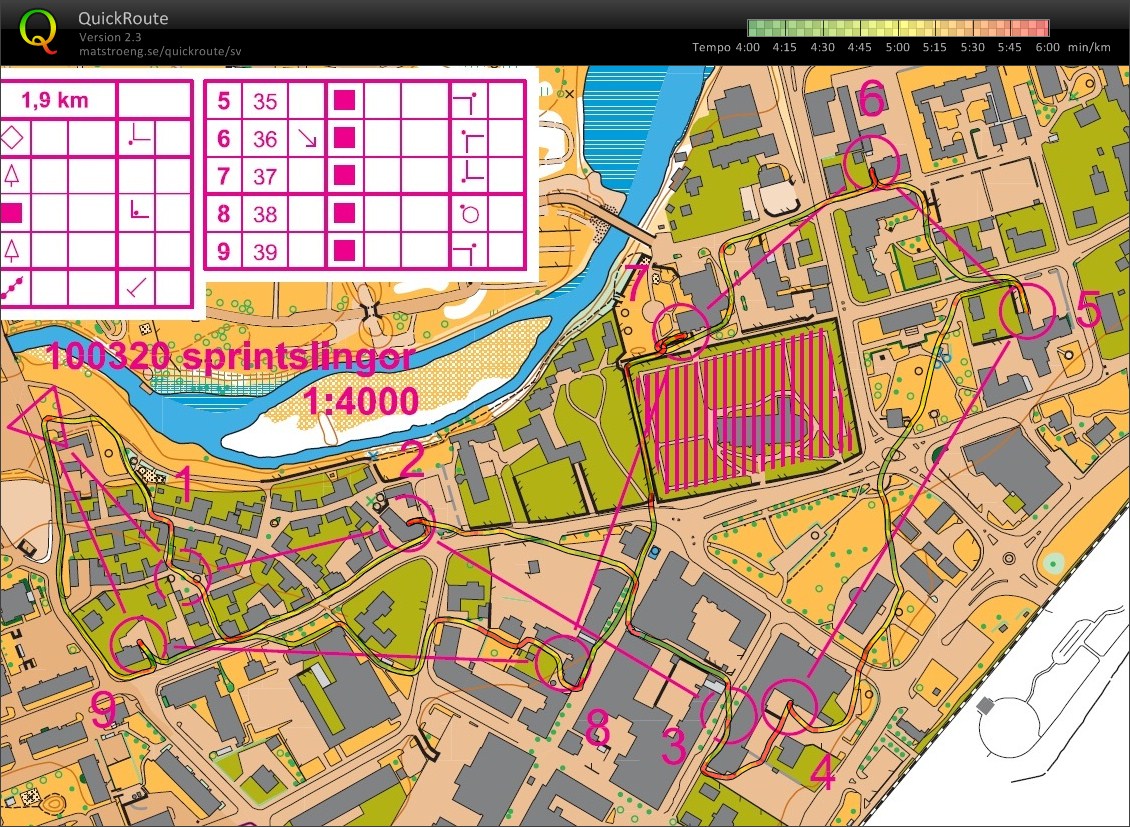Click control circle 7 on the map
Image resolution: width=1130 pixels, height=827 pixels.
coord(681,331)
